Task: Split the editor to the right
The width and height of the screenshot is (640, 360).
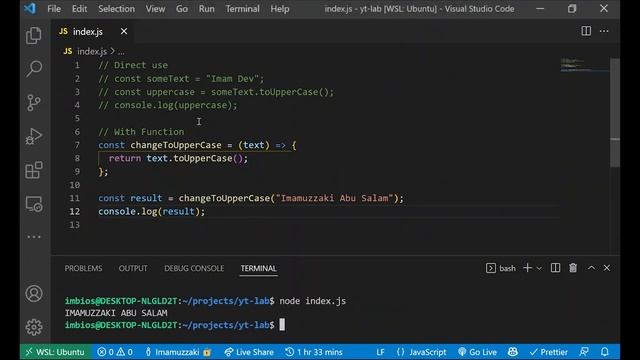Action: click(x=586, y=31)
